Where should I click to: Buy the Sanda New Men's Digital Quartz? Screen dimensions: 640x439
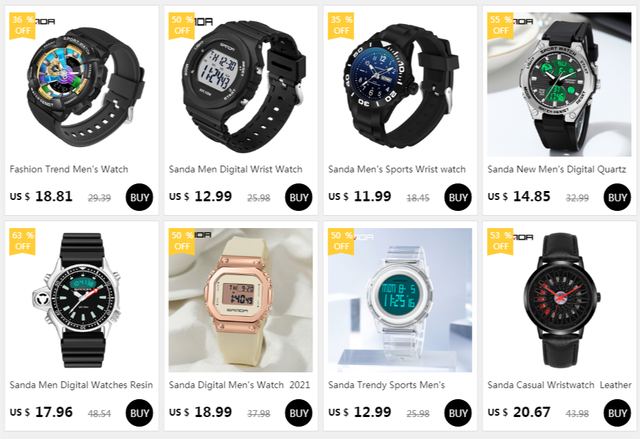tap(617, 197)
